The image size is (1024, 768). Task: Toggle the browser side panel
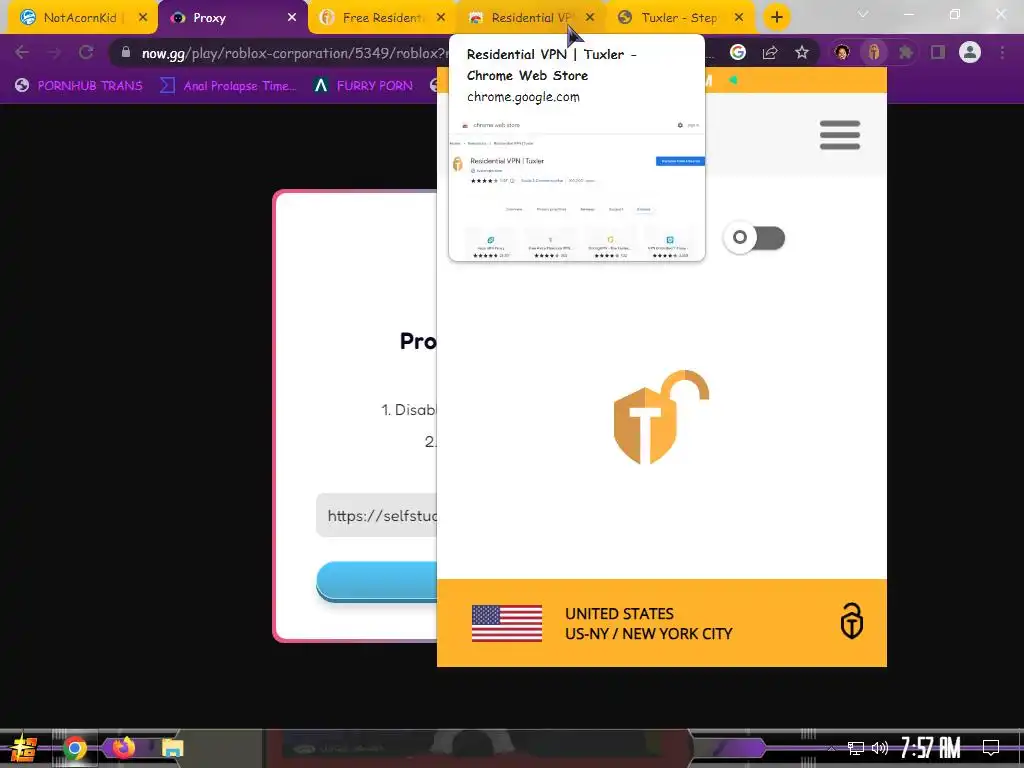(x=938, y=52)
